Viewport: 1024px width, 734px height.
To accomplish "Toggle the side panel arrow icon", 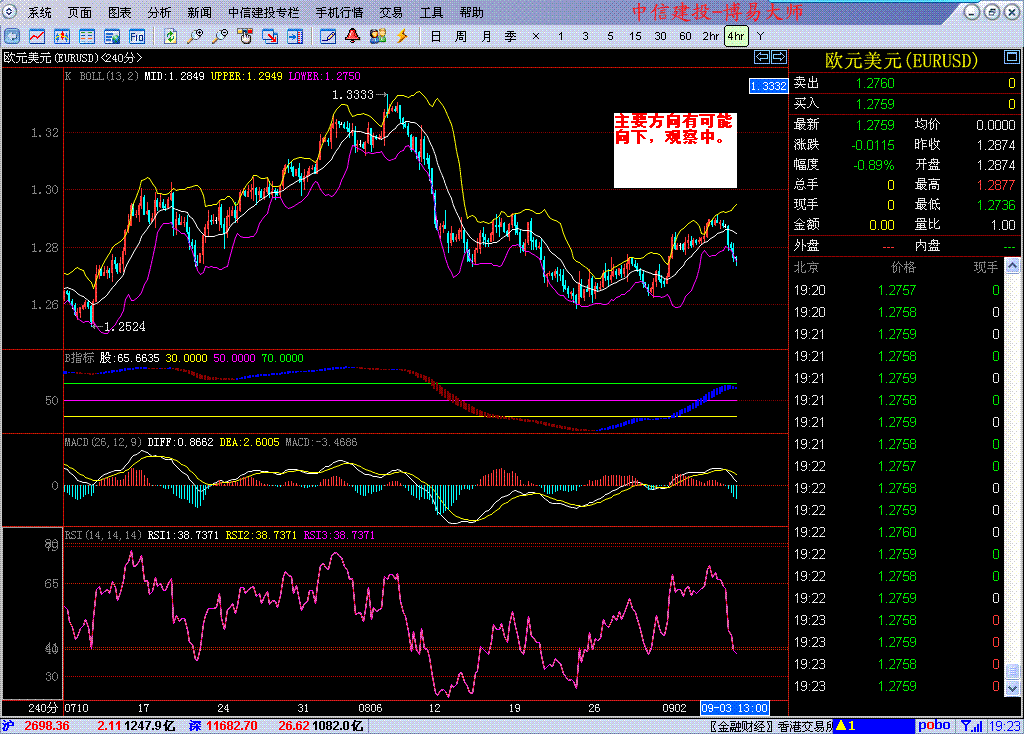I will [295, 36].
